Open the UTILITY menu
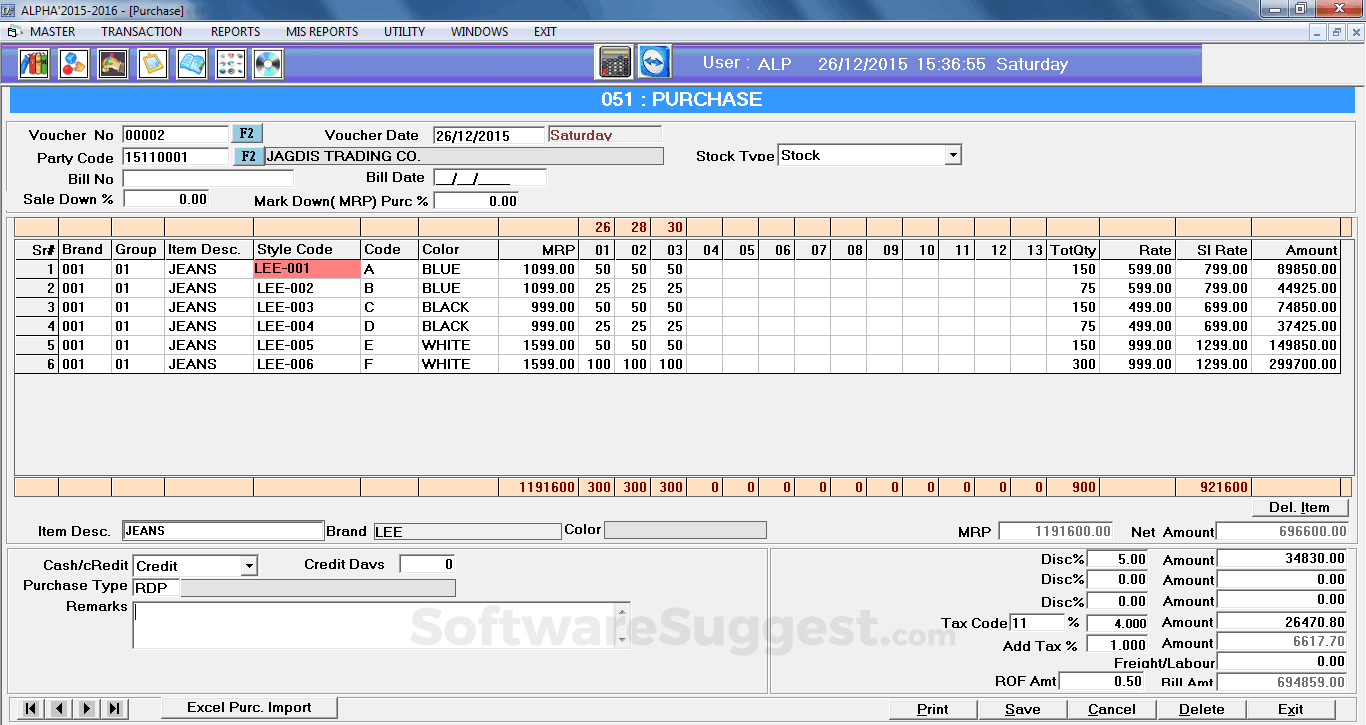Viewport: 1366px width, 725px height. pyautogui.click(x=405, y=32)
